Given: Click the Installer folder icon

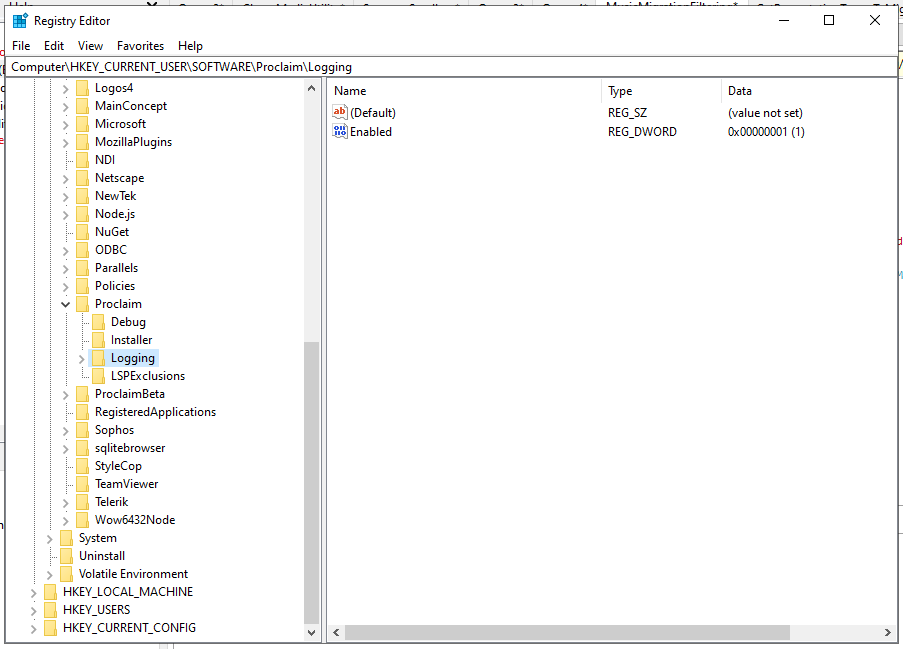Looking at the screenshot, I should 98,340.
